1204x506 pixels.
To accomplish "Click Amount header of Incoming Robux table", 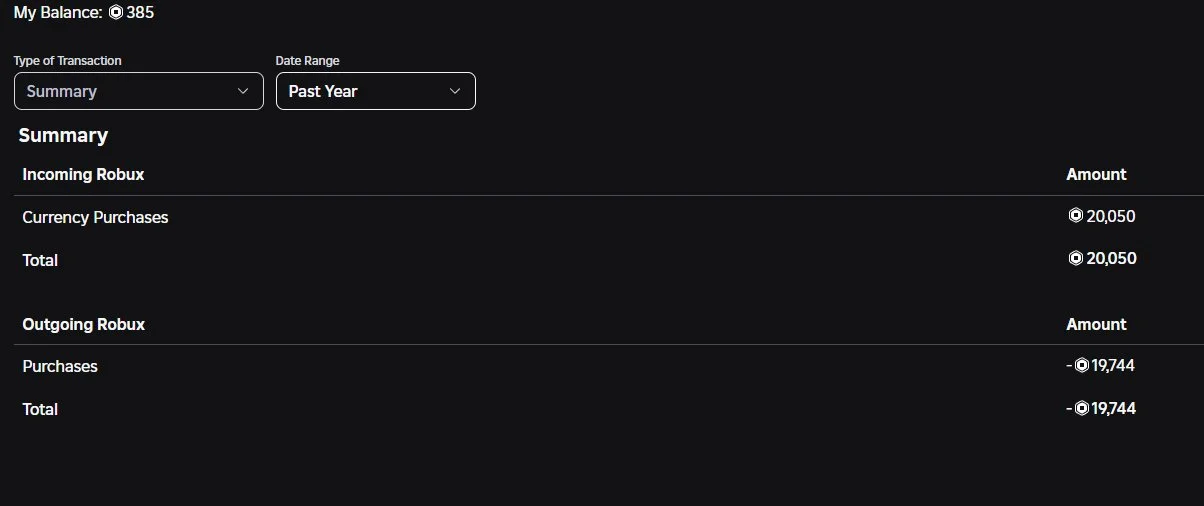I will point(1096,174).
